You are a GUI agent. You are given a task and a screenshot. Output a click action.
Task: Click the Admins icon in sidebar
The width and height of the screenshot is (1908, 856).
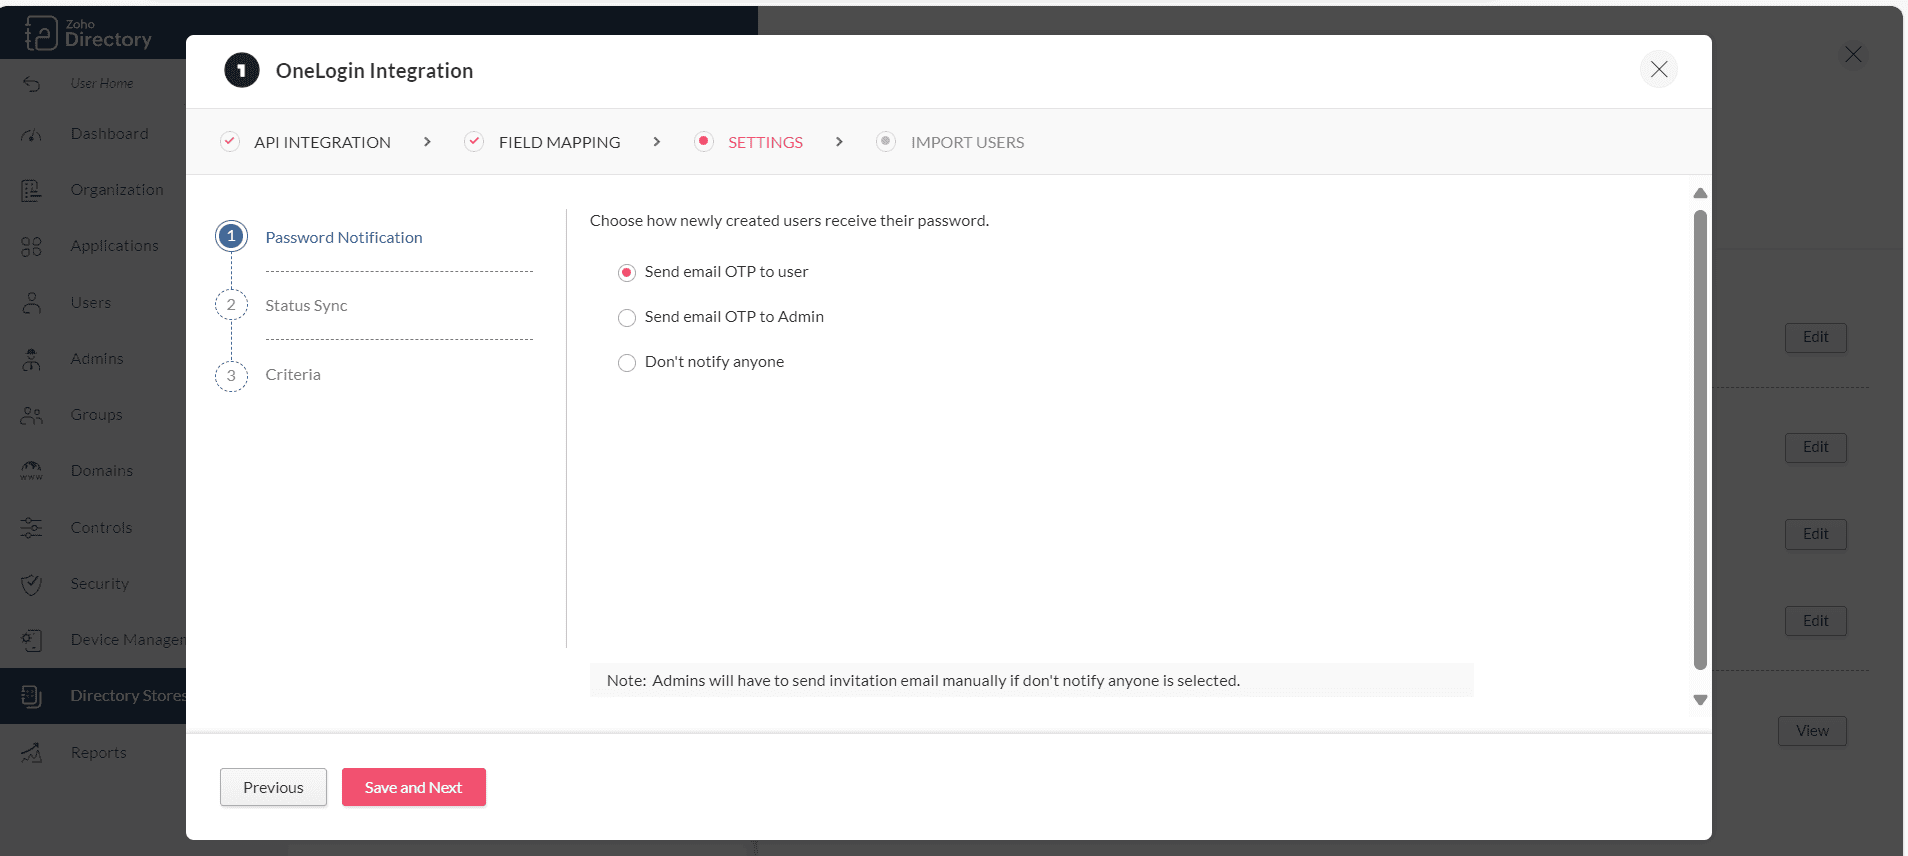(32, 360)
